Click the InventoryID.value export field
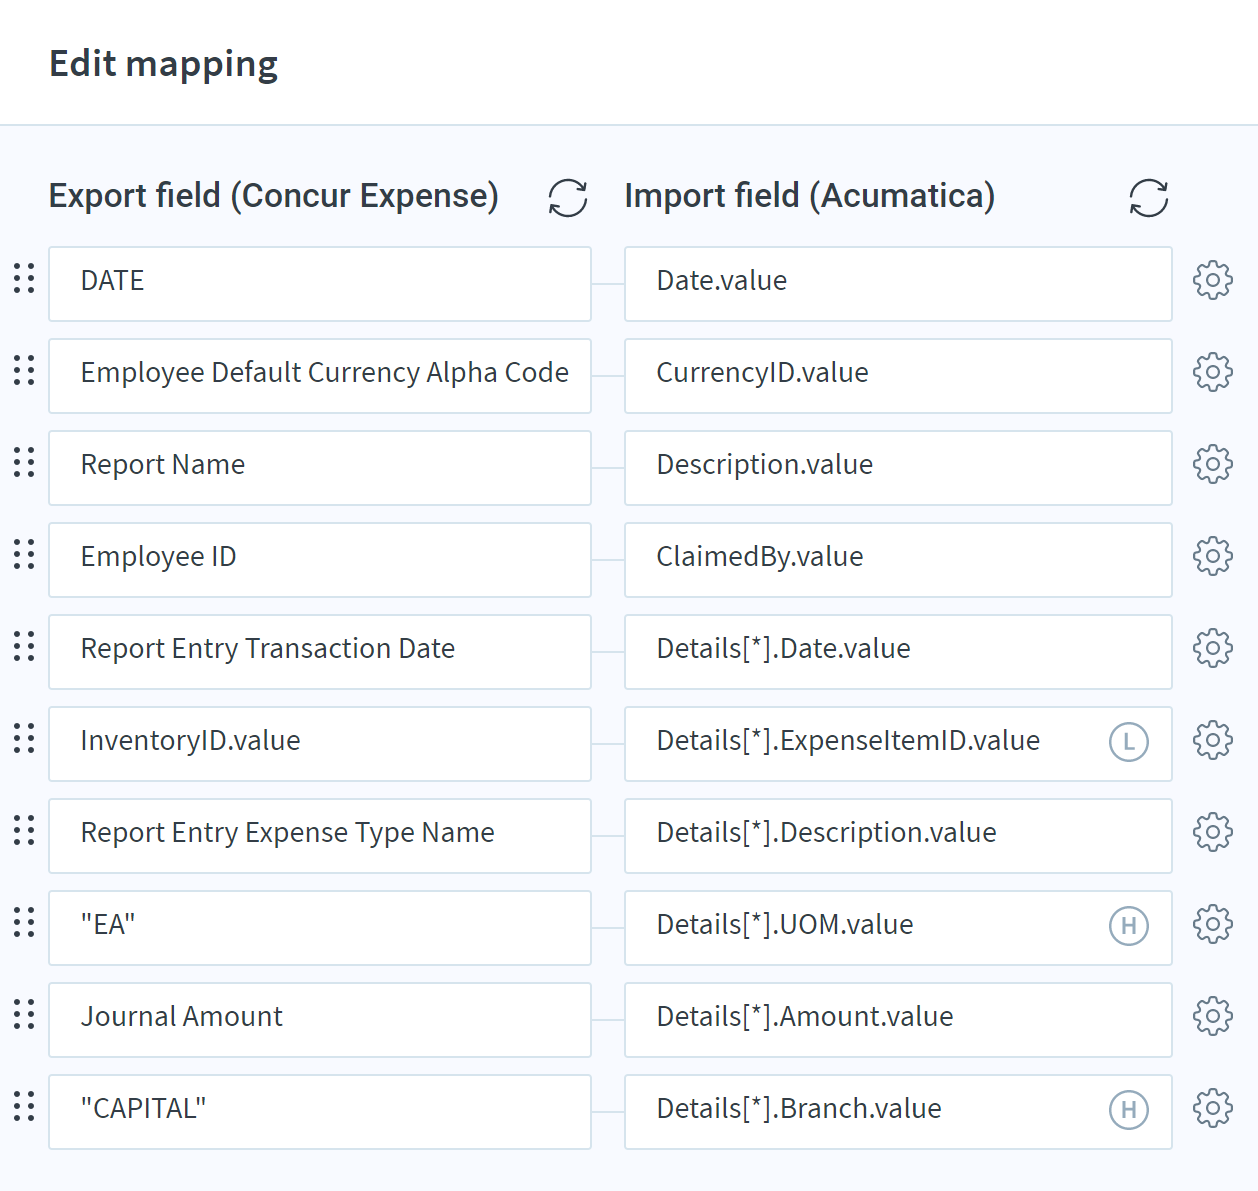 (320, 744)
